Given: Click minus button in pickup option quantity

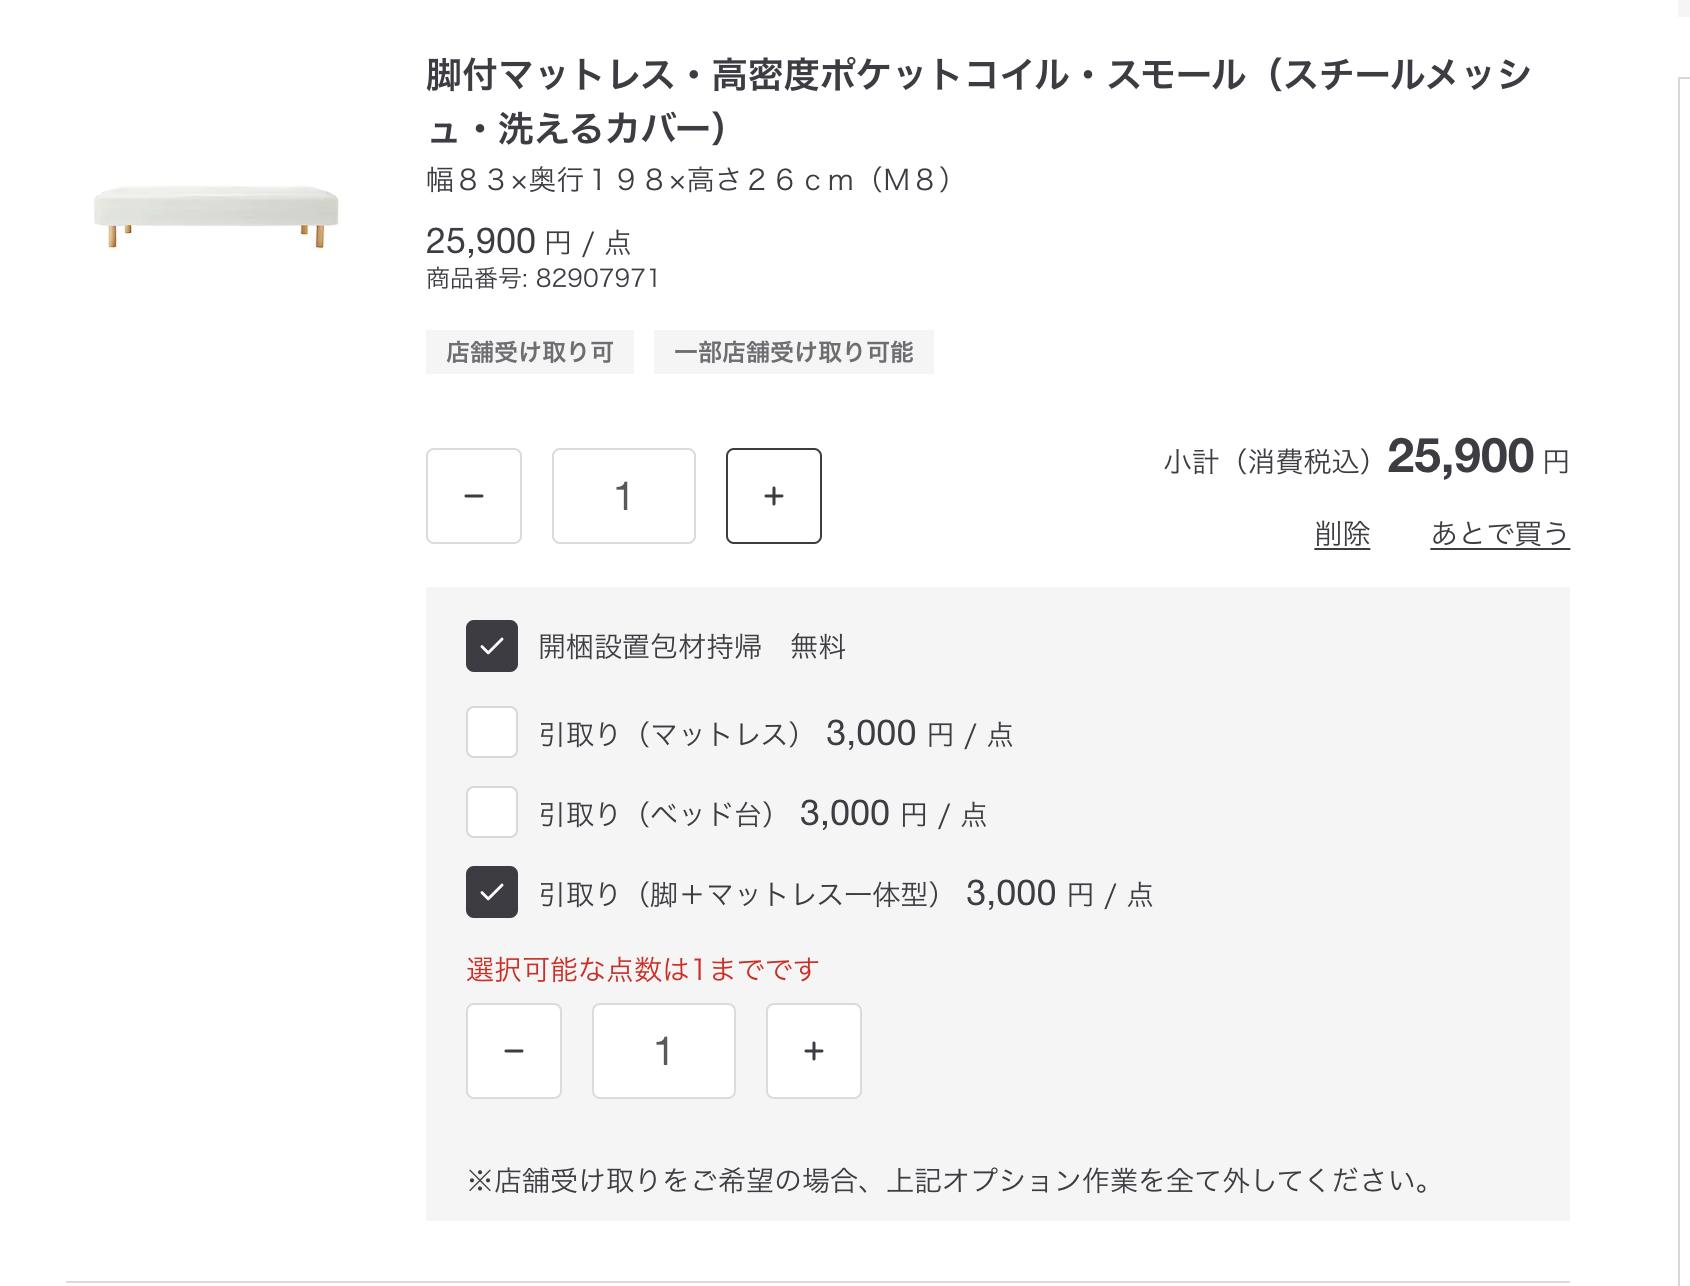Looking at the screenshot, I should (514, 1051).
